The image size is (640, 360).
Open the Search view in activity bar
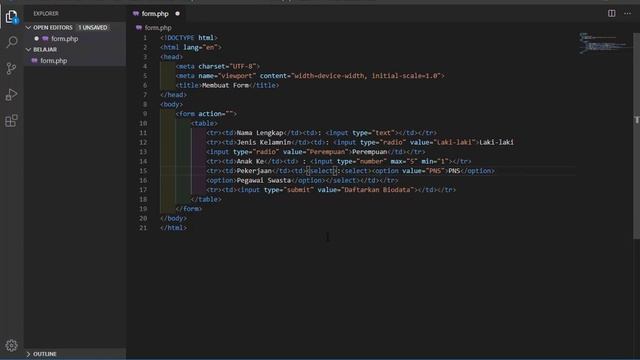click(12, 42)
